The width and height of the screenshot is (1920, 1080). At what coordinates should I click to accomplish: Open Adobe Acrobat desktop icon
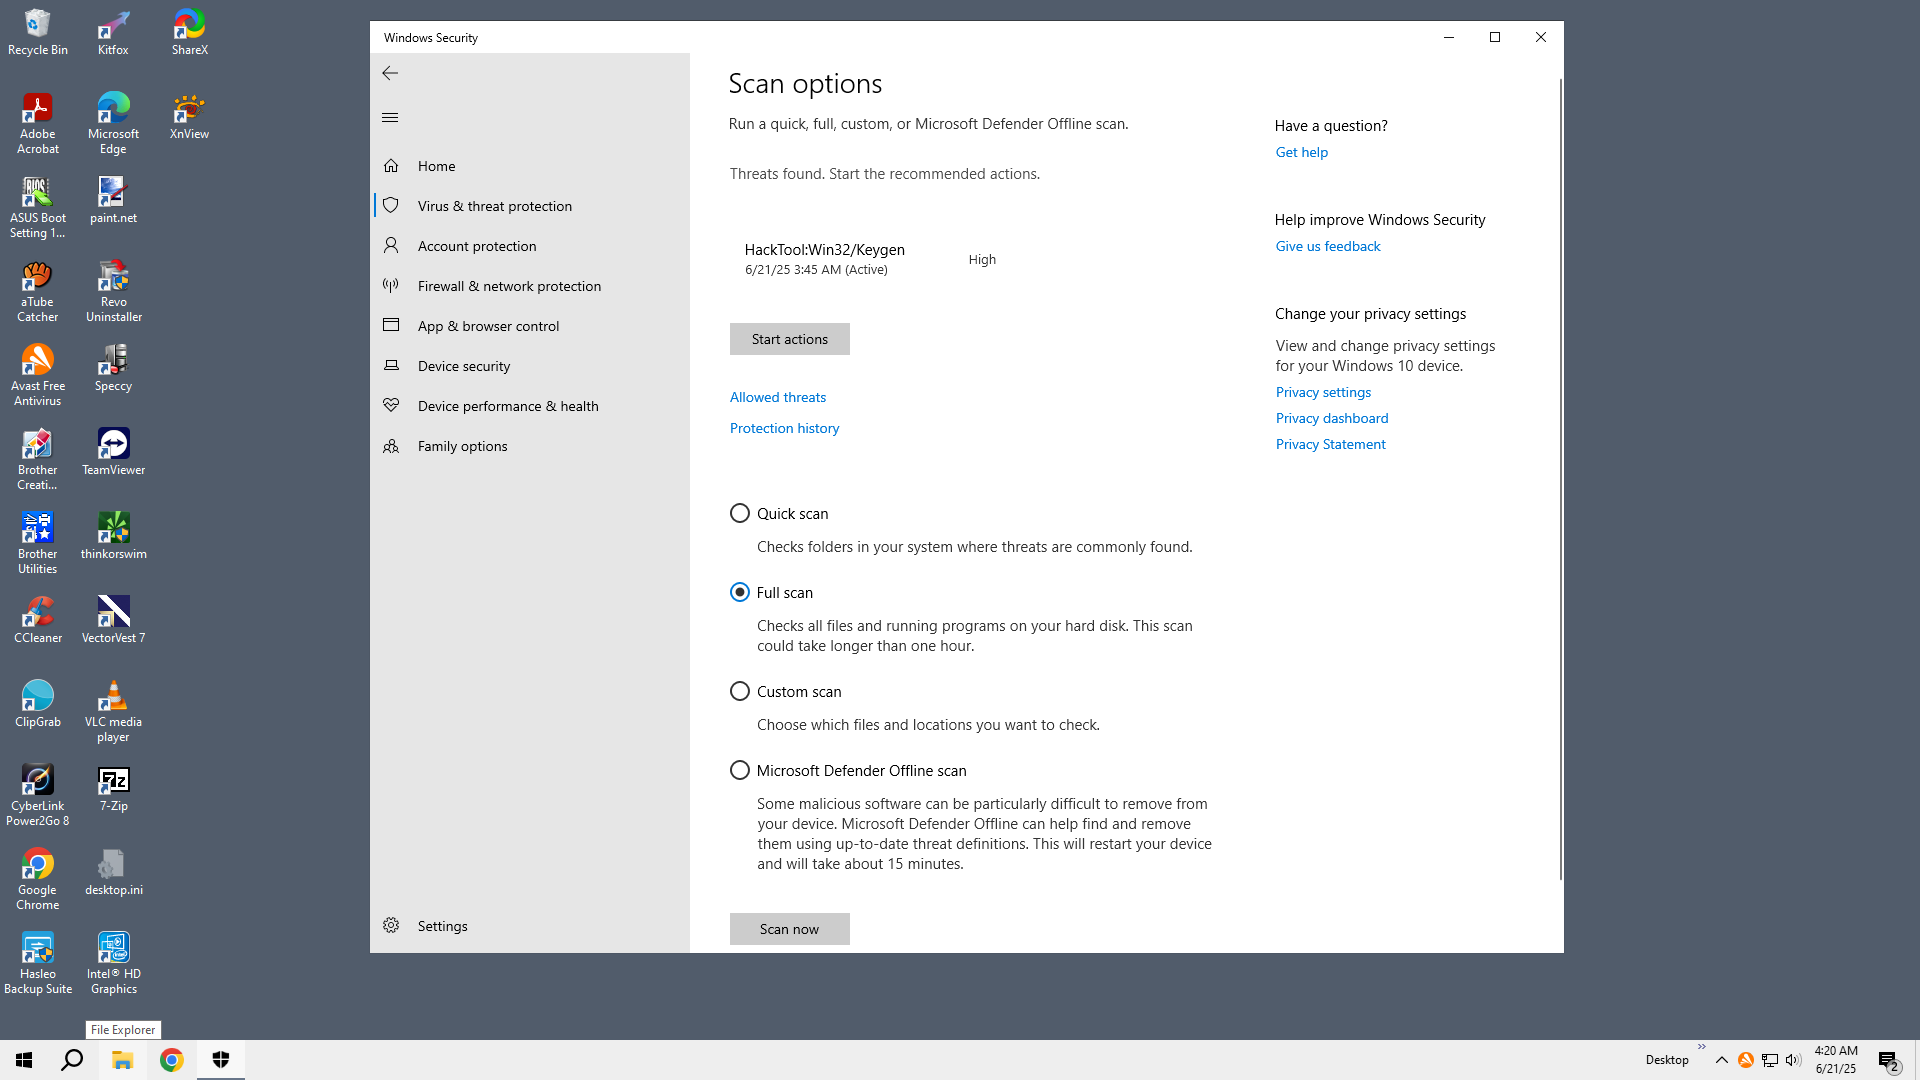tap(38, 124)
